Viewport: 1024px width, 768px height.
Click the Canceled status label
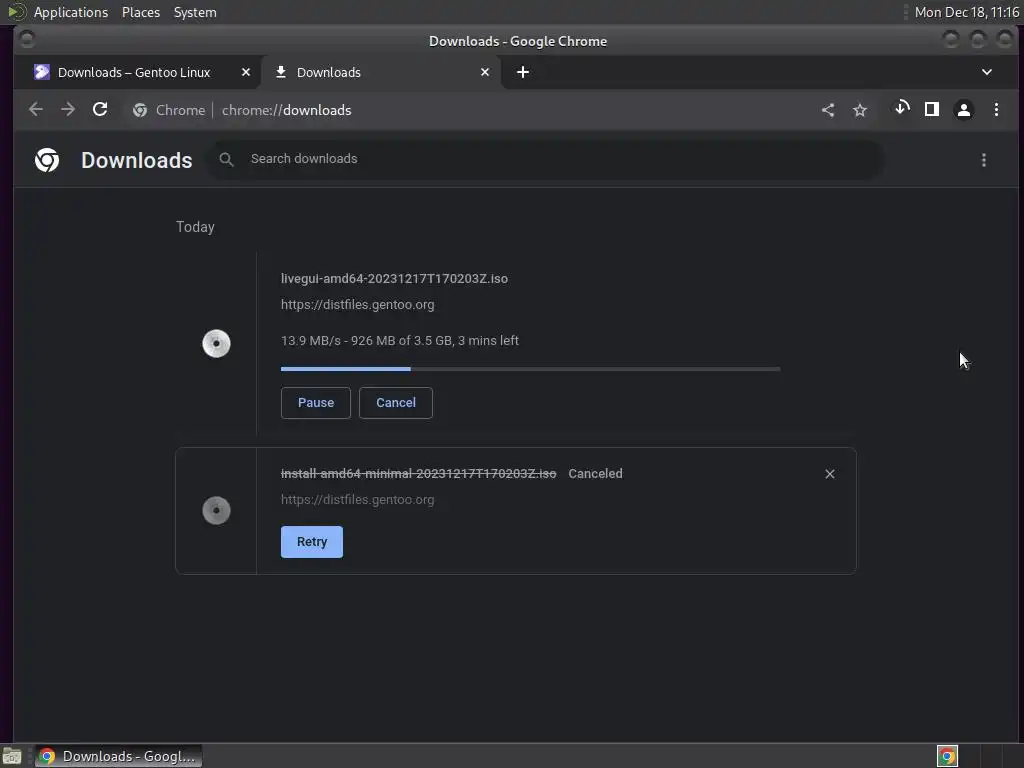(x=595, y=474)
